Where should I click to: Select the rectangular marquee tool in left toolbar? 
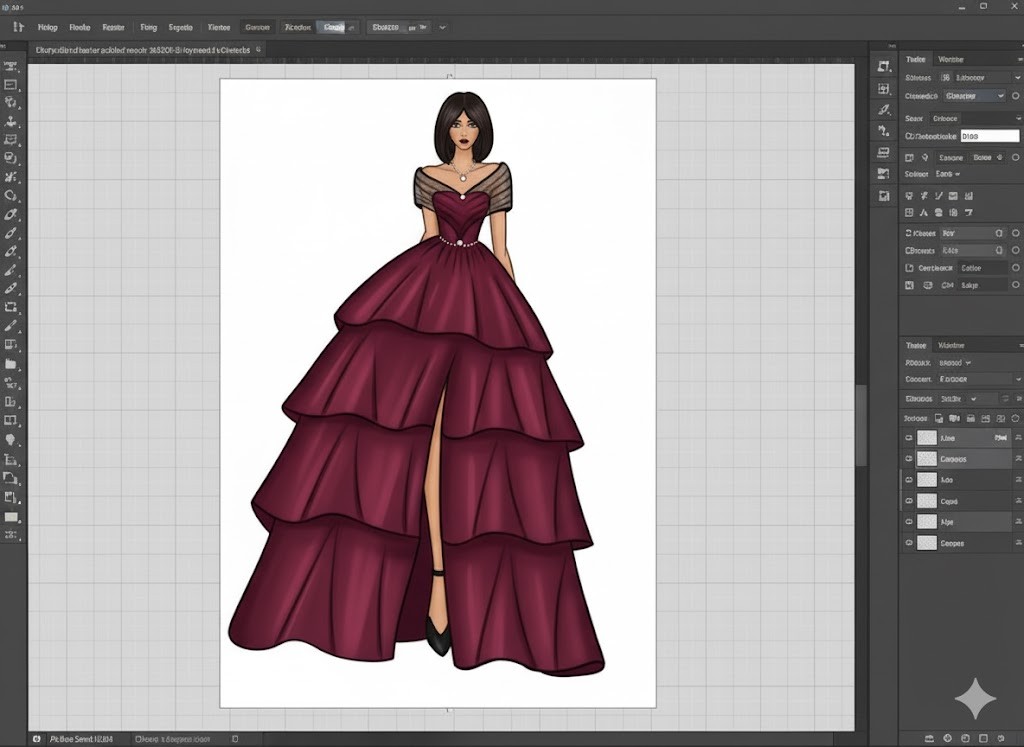[12, 85]
